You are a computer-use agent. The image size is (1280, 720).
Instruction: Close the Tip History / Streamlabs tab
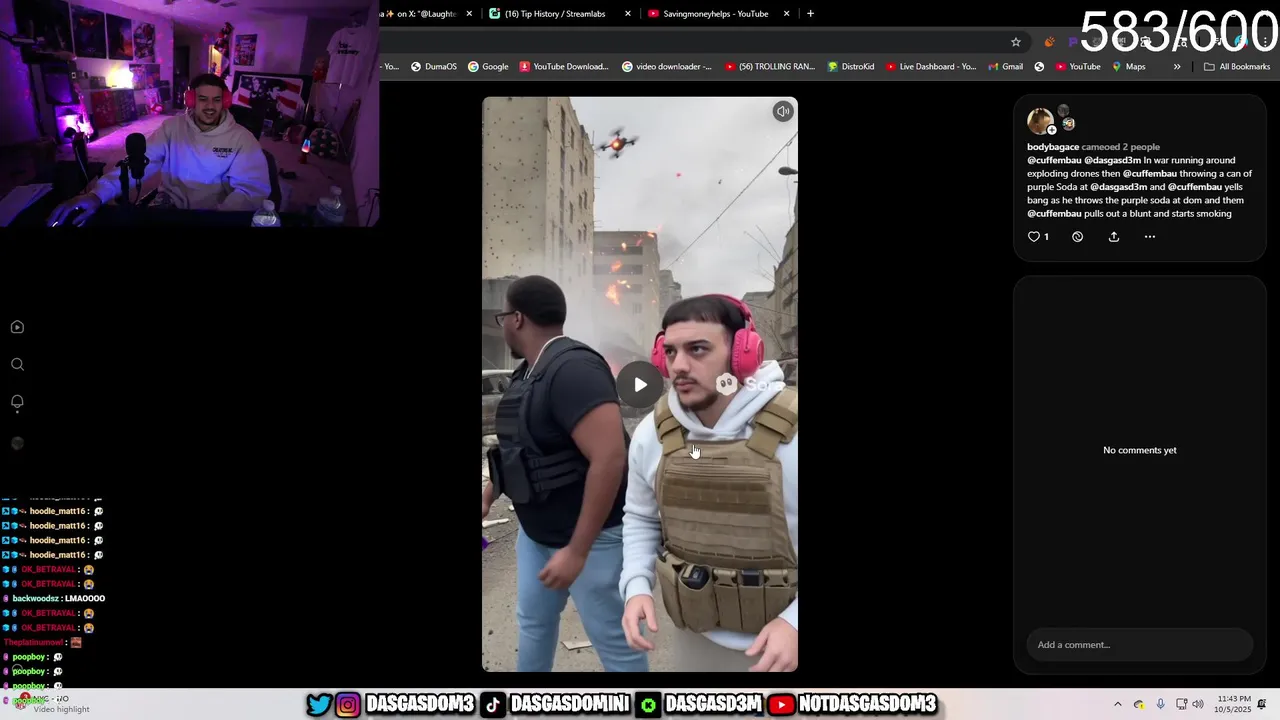[x=628, y=14]
